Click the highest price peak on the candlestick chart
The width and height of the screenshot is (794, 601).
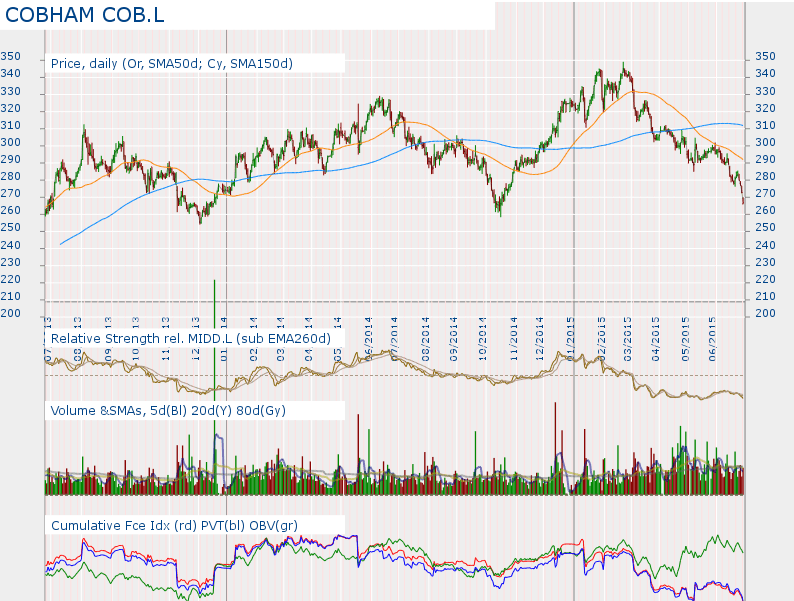click(x=623, y=66)
